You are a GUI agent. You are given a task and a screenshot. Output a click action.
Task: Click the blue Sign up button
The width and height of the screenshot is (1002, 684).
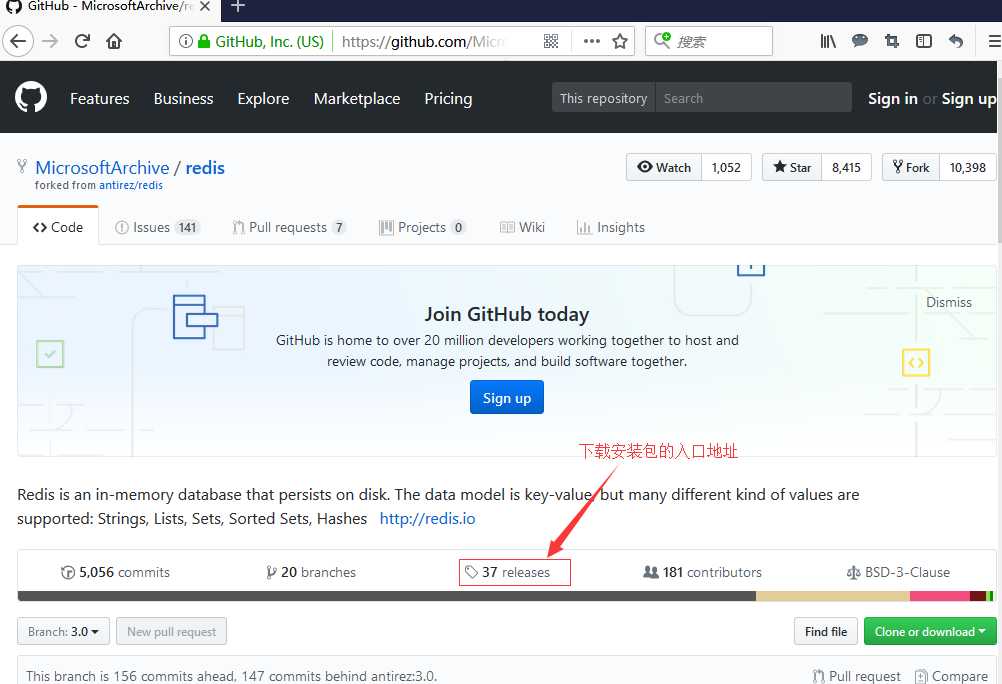tap(507, 398)
